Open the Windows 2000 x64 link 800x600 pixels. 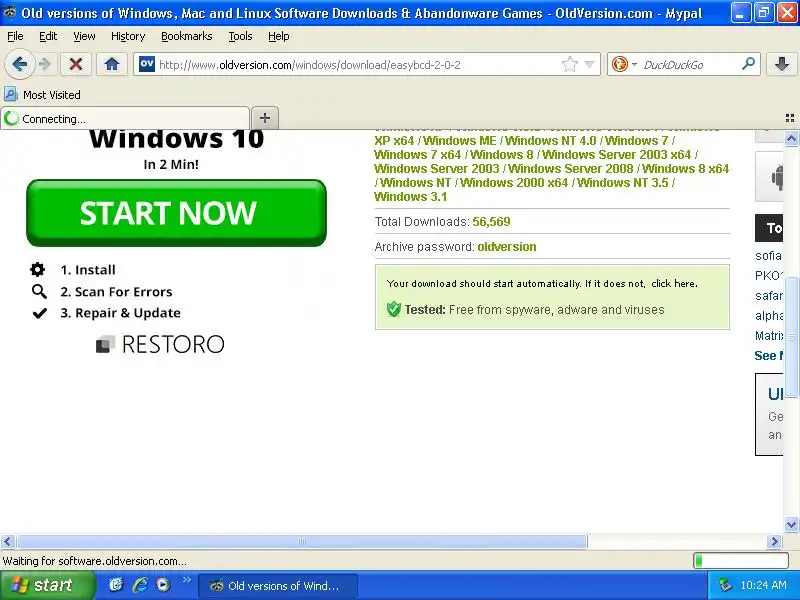[514, 183]
